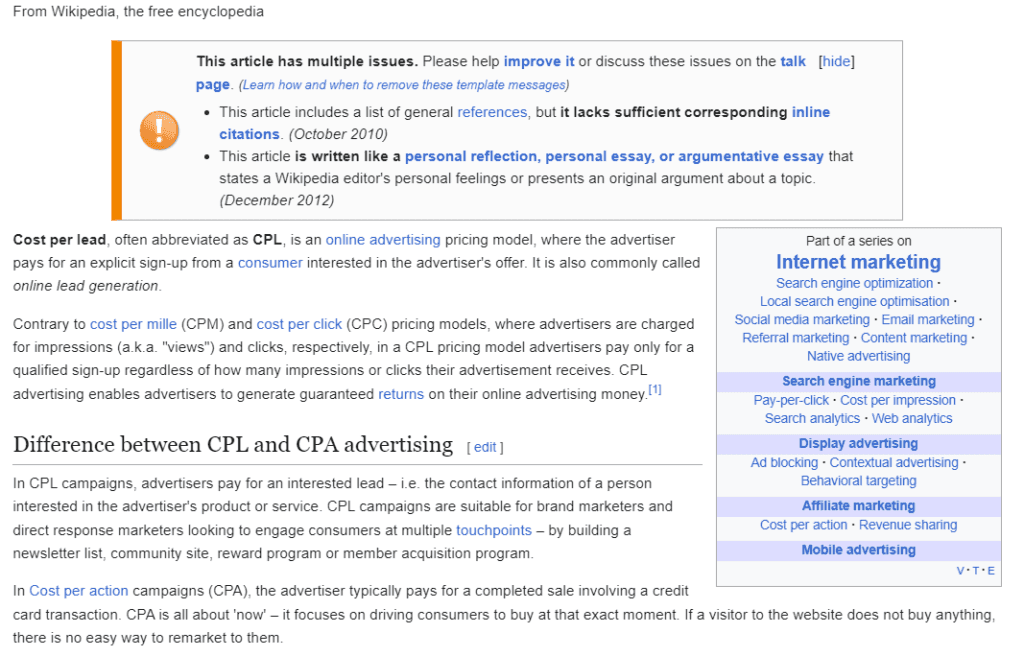
Task: Open the 'Affiliate marketing' heading link
Action: tap(858, 506)
